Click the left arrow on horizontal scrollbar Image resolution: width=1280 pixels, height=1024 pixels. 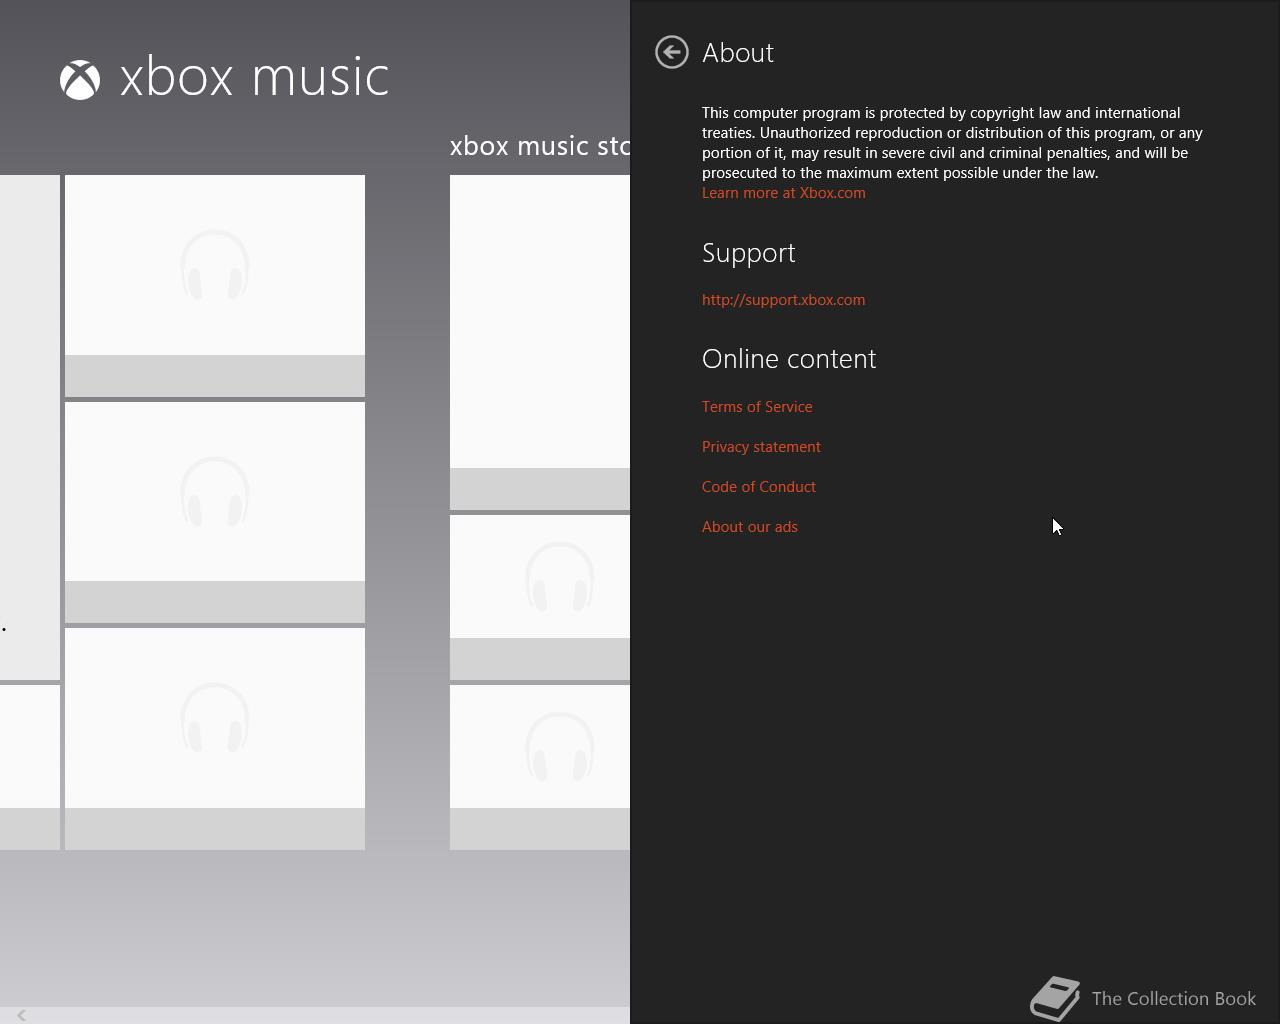click(x=21, y=1015)
